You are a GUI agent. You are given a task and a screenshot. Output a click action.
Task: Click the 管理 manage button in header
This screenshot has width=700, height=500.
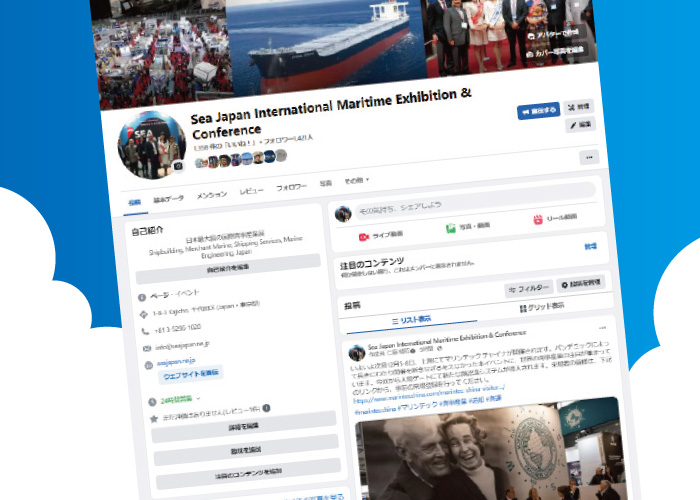click(579, 107)
